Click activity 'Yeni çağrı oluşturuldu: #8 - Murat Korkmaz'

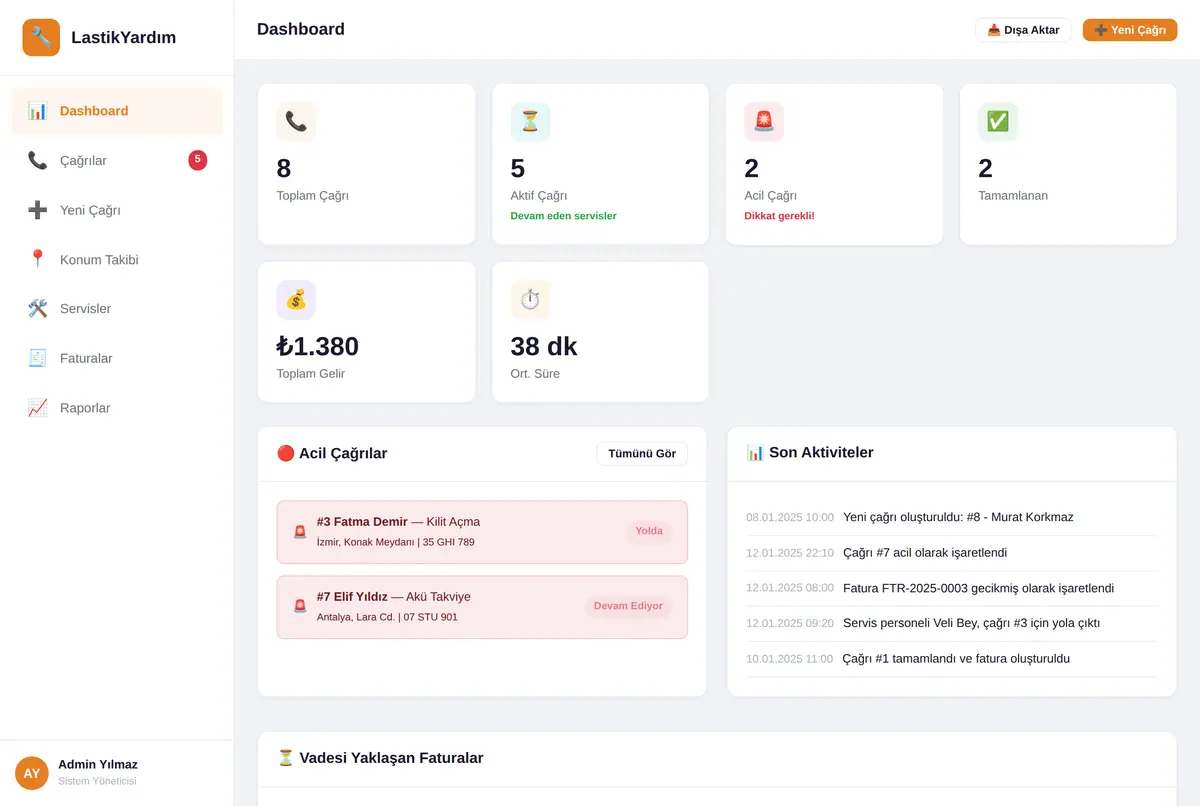(958, 517)
